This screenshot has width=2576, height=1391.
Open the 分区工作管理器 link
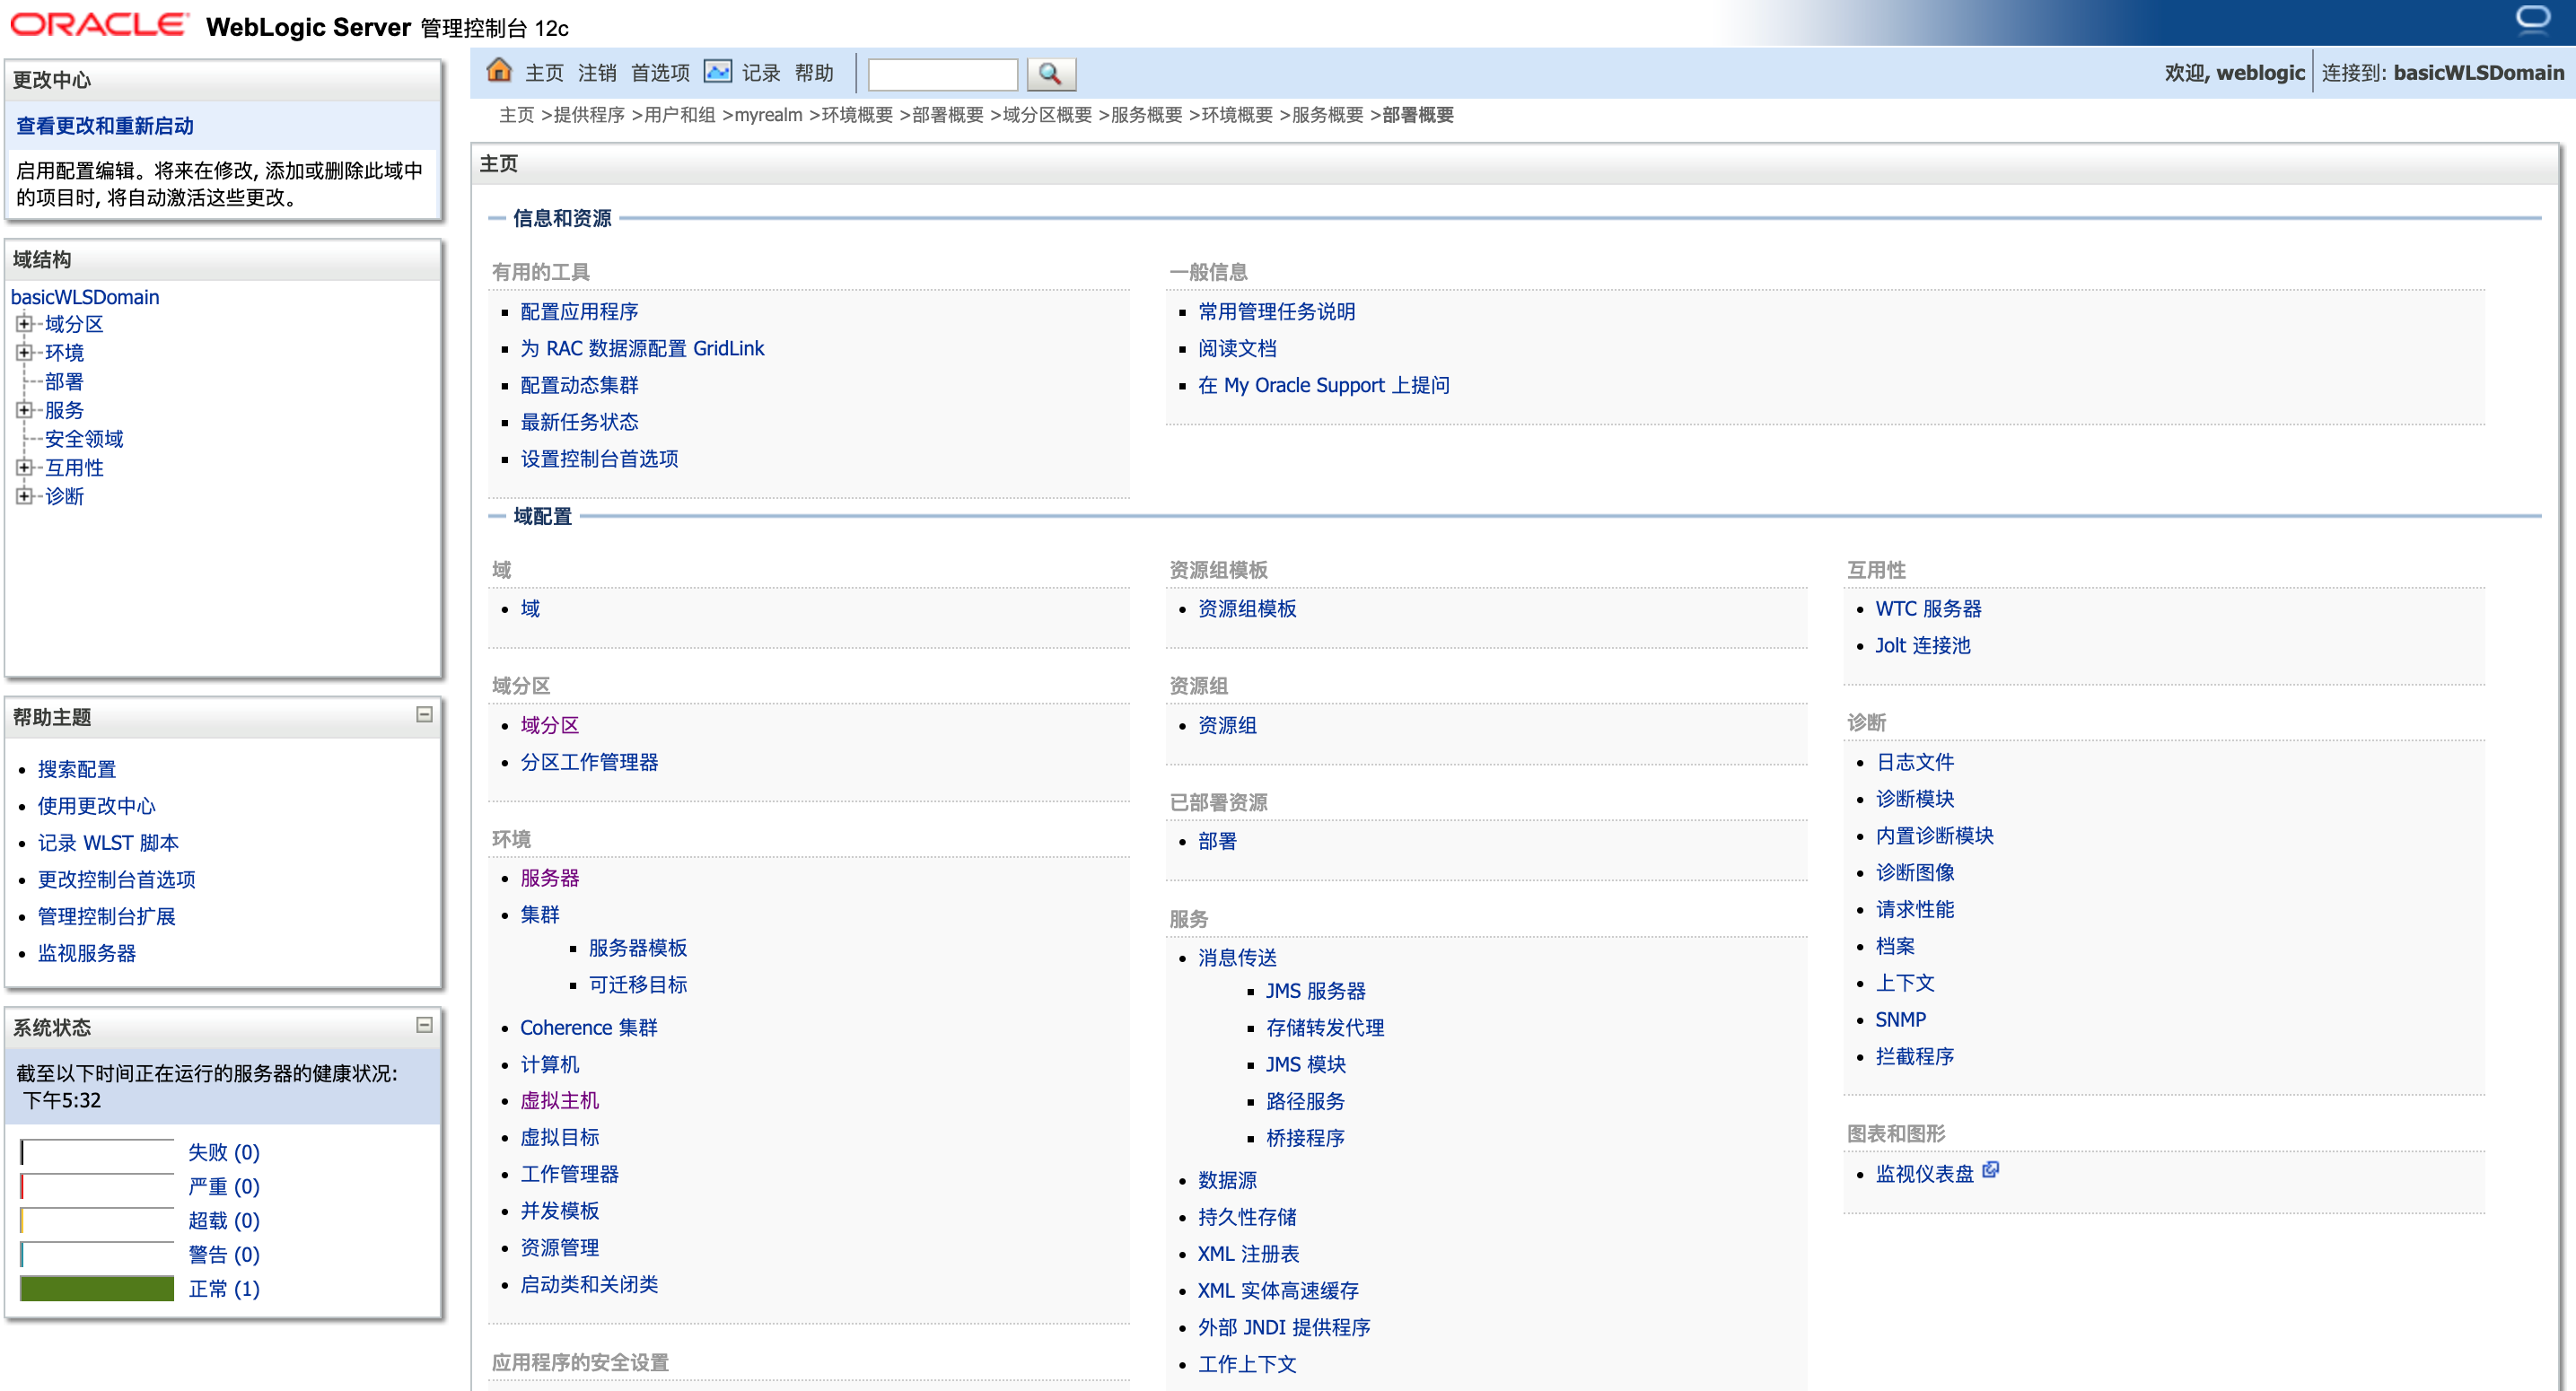[589, 762]
